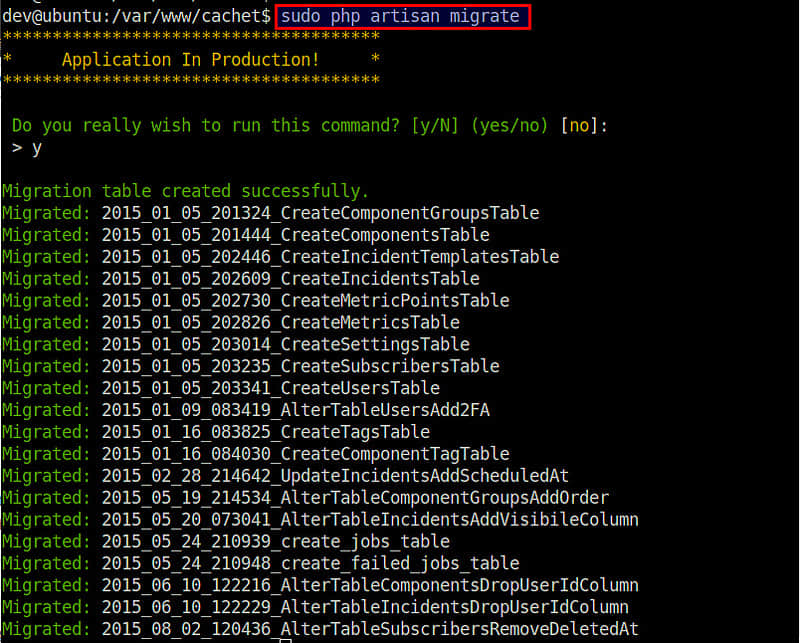This screenshot has height=643, width=800.
Task: Click the CreateIncidentTemplatesTable migration entry
Action: [330, 257]
